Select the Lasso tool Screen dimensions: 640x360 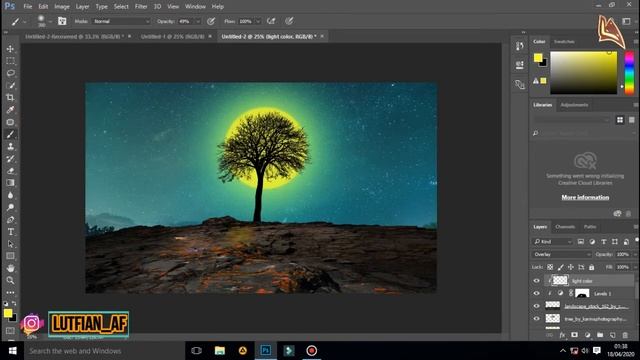point(11,73)
